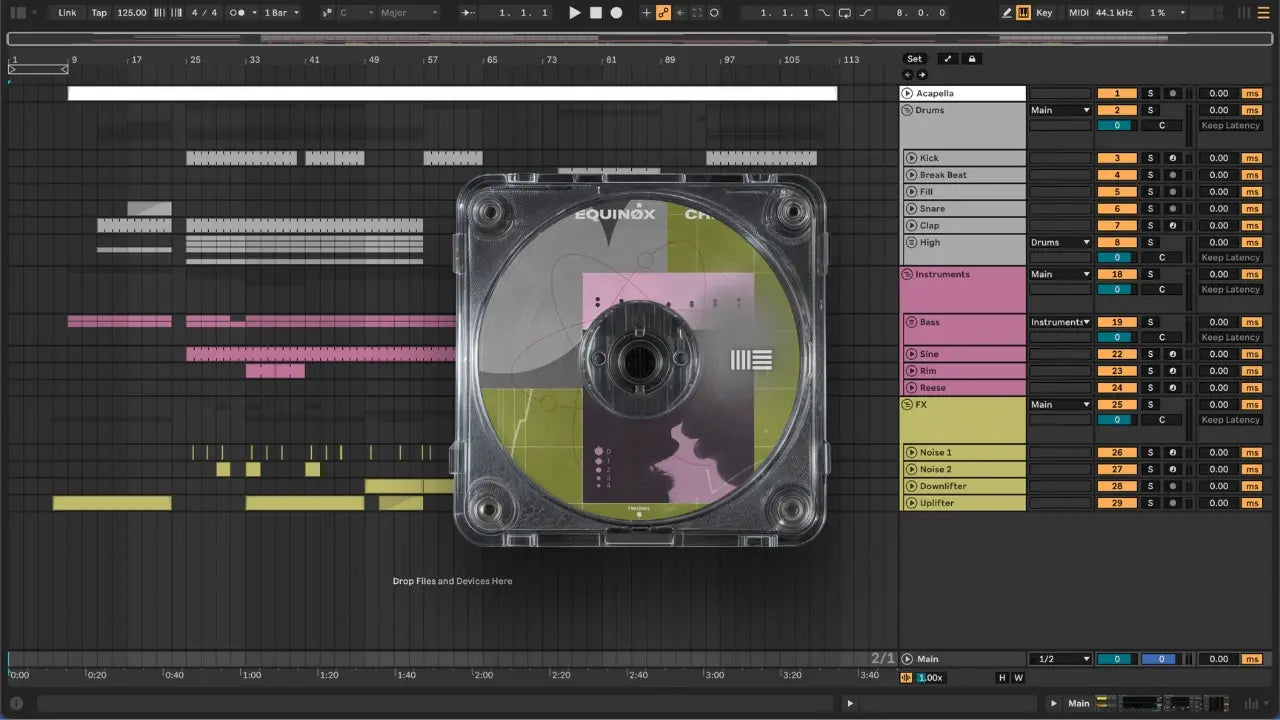Fold the Instruments group track

[907, 274]
